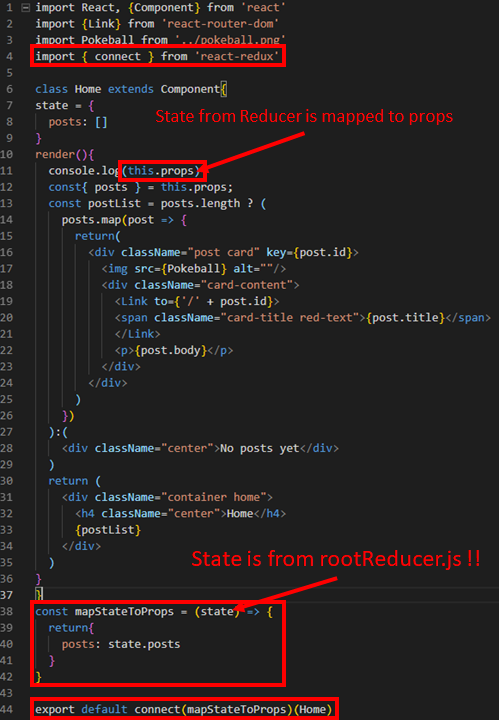This screenshot has width=499, height=720.
Task: Click state.posts on line 40
Action: [x=144, y=644]
